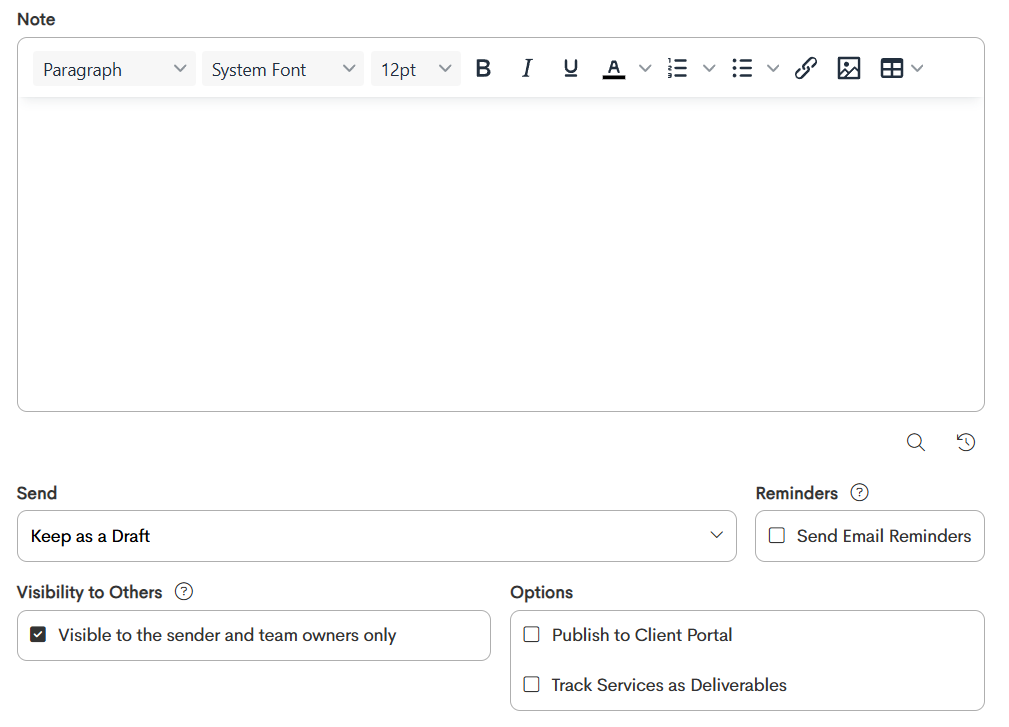Open revision history clock icon
Image resolution: width=1009 pixels, height=727 pixels.
pyautogui.click(x=966, y=442)
